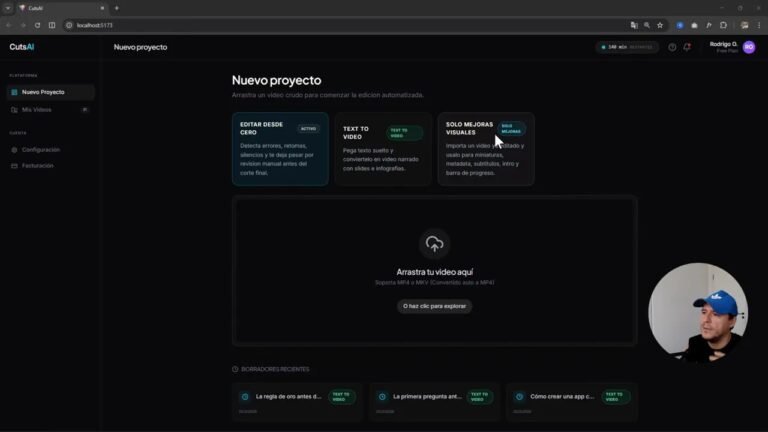Click the cloud upload icon

[x=434, y=243]
